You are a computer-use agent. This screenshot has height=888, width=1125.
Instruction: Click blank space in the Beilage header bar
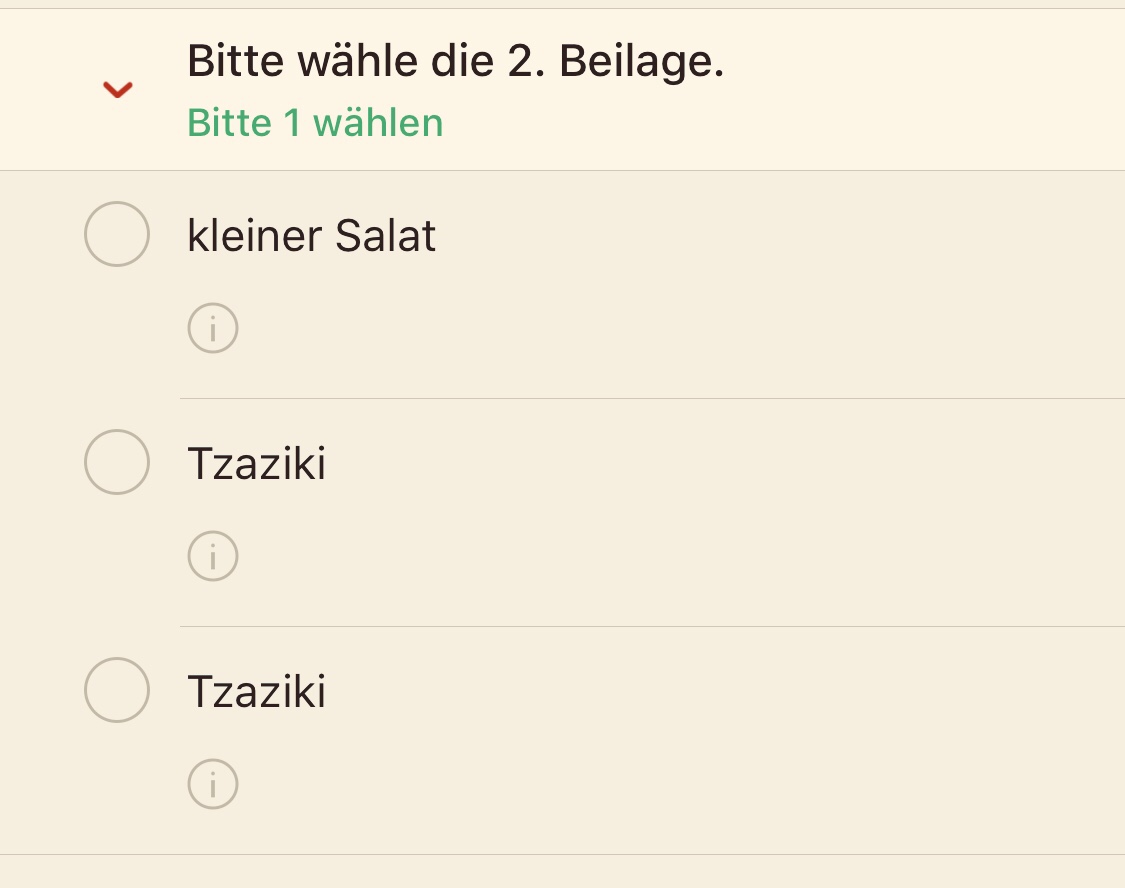pos(900,90)
